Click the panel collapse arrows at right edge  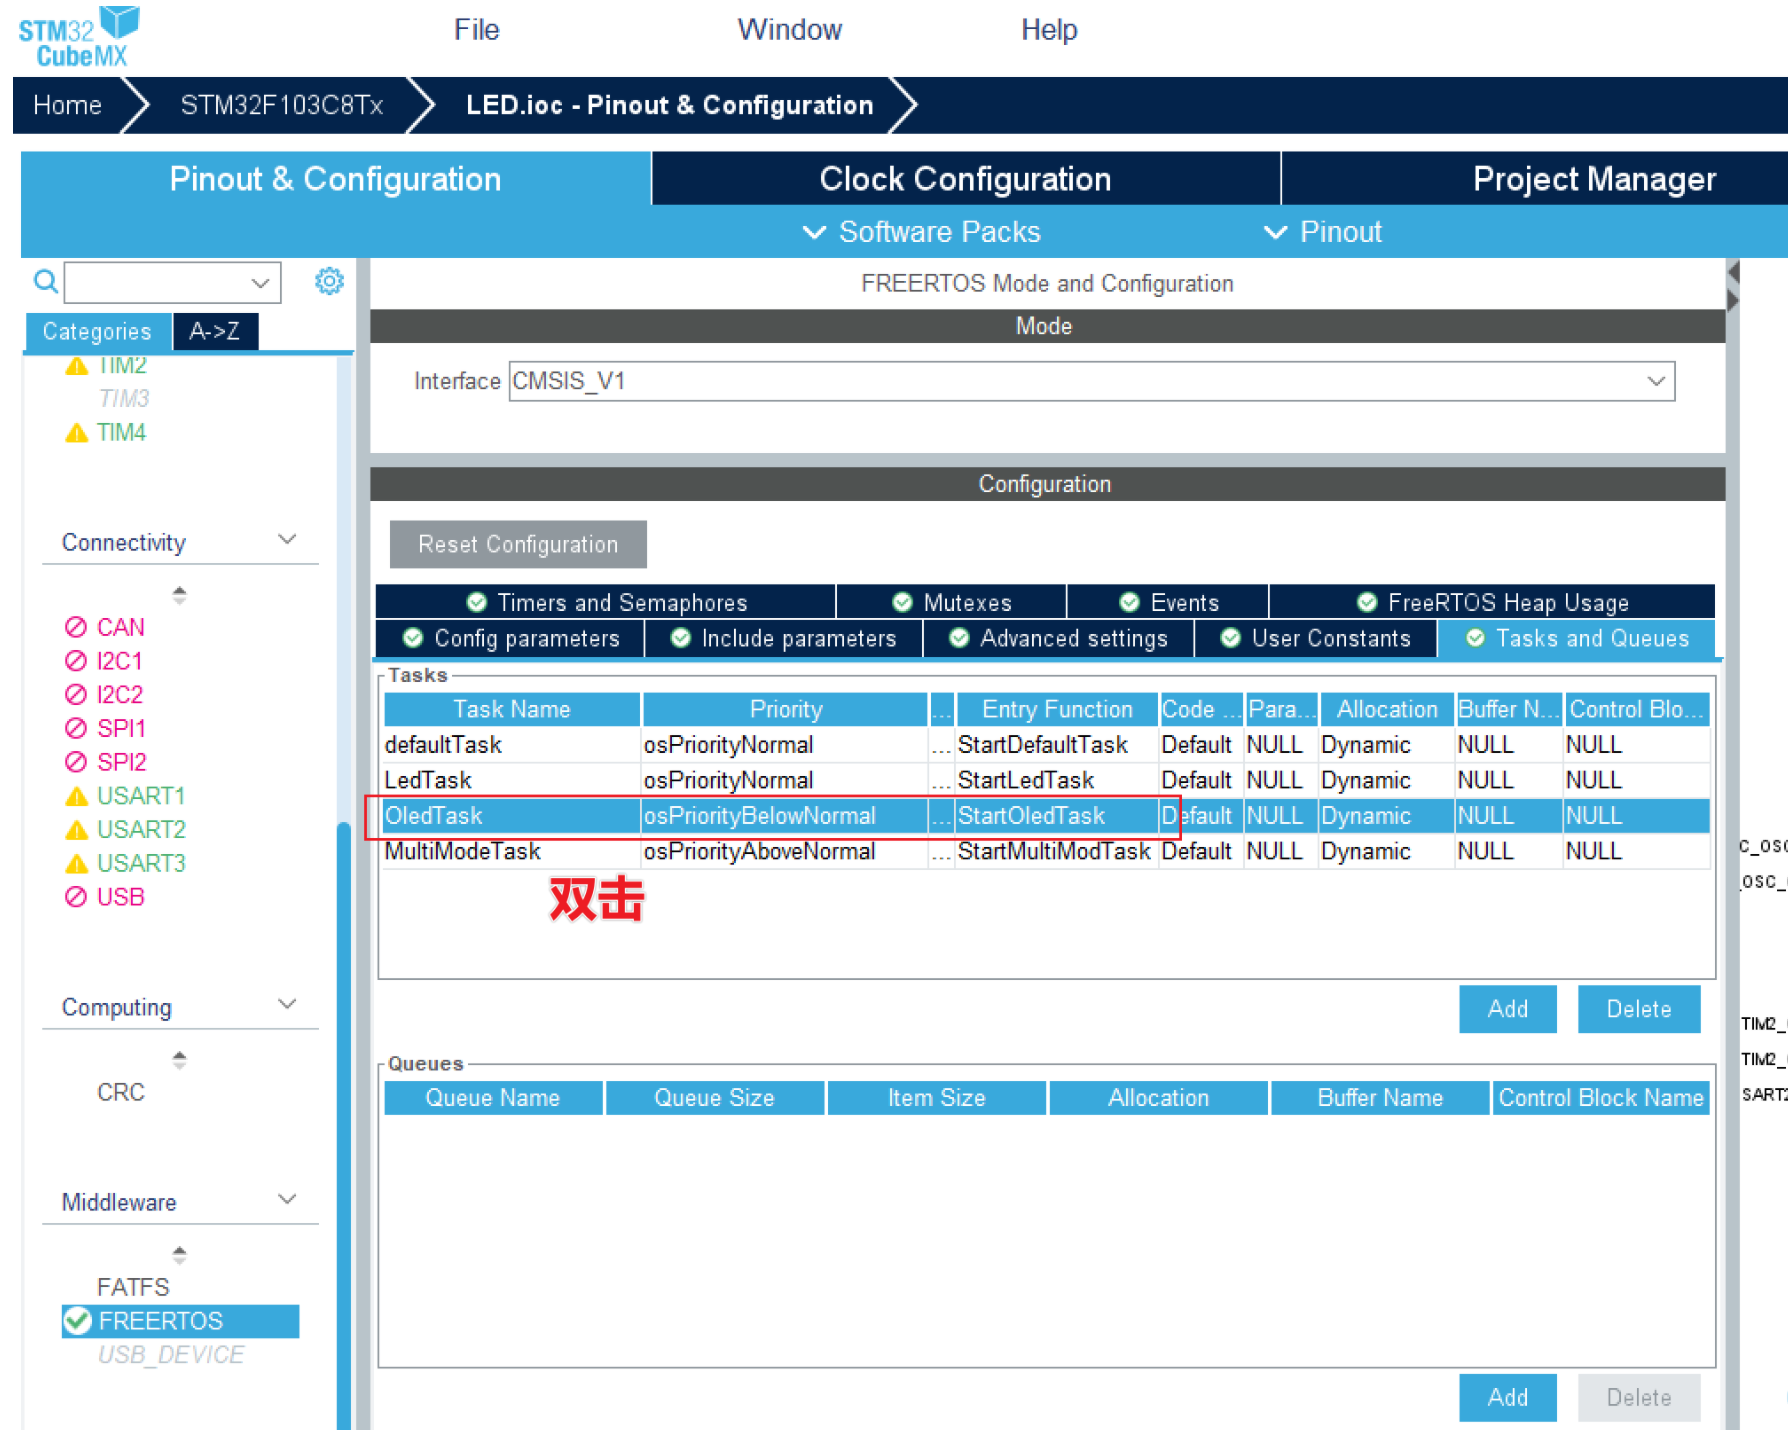point(1733,286)
